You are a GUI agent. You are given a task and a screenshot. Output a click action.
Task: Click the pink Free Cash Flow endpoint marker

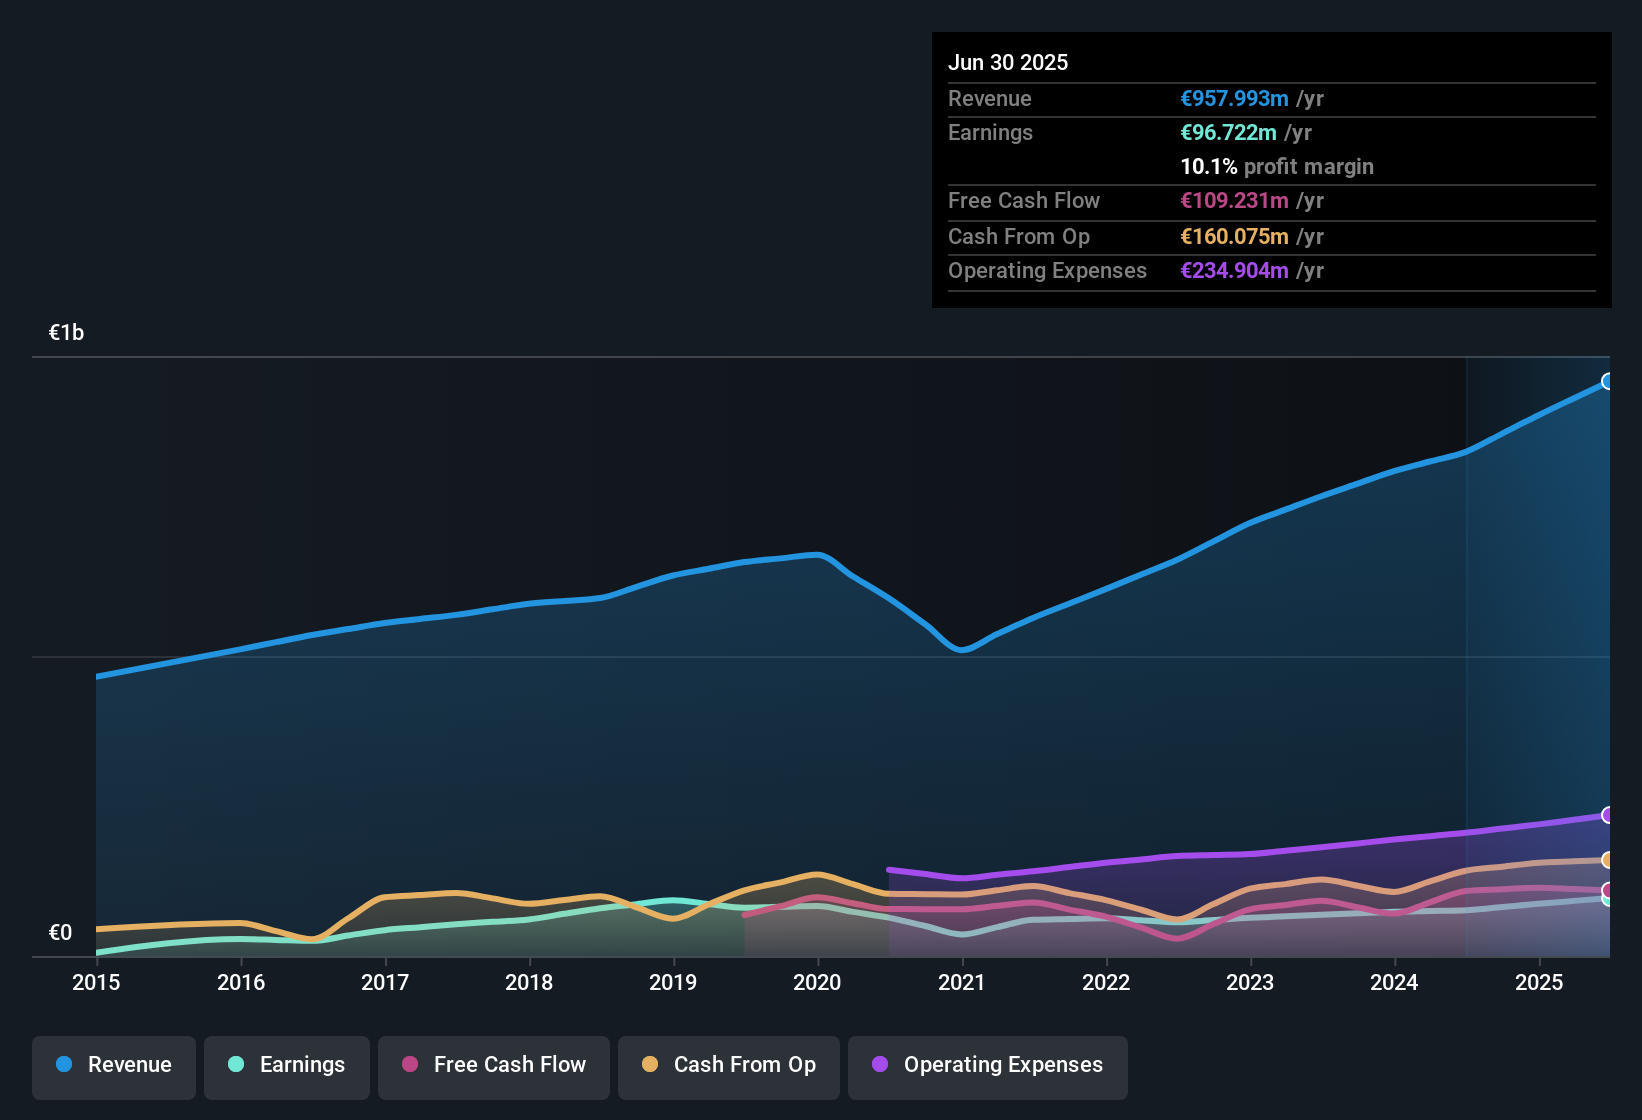point(1607,890)
